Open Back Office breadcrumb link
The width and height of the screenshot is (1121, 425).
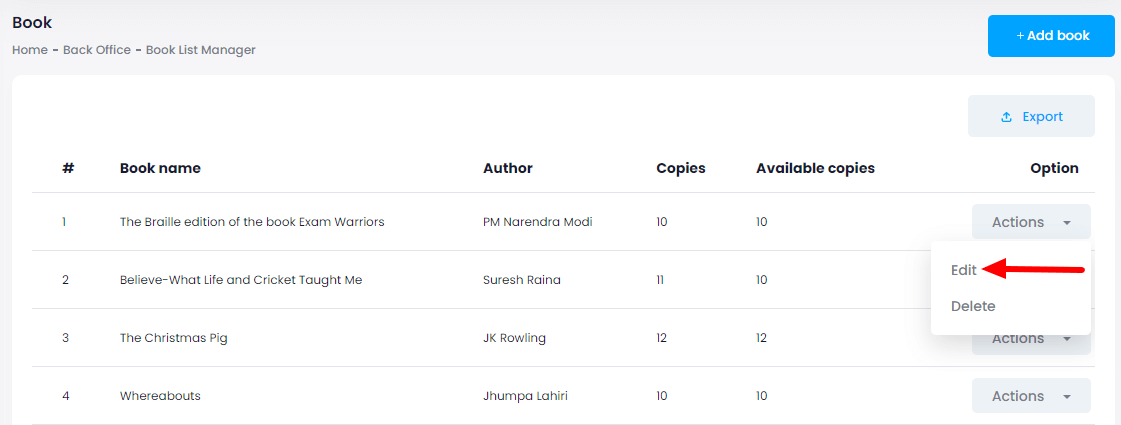(x=97, y=50)
